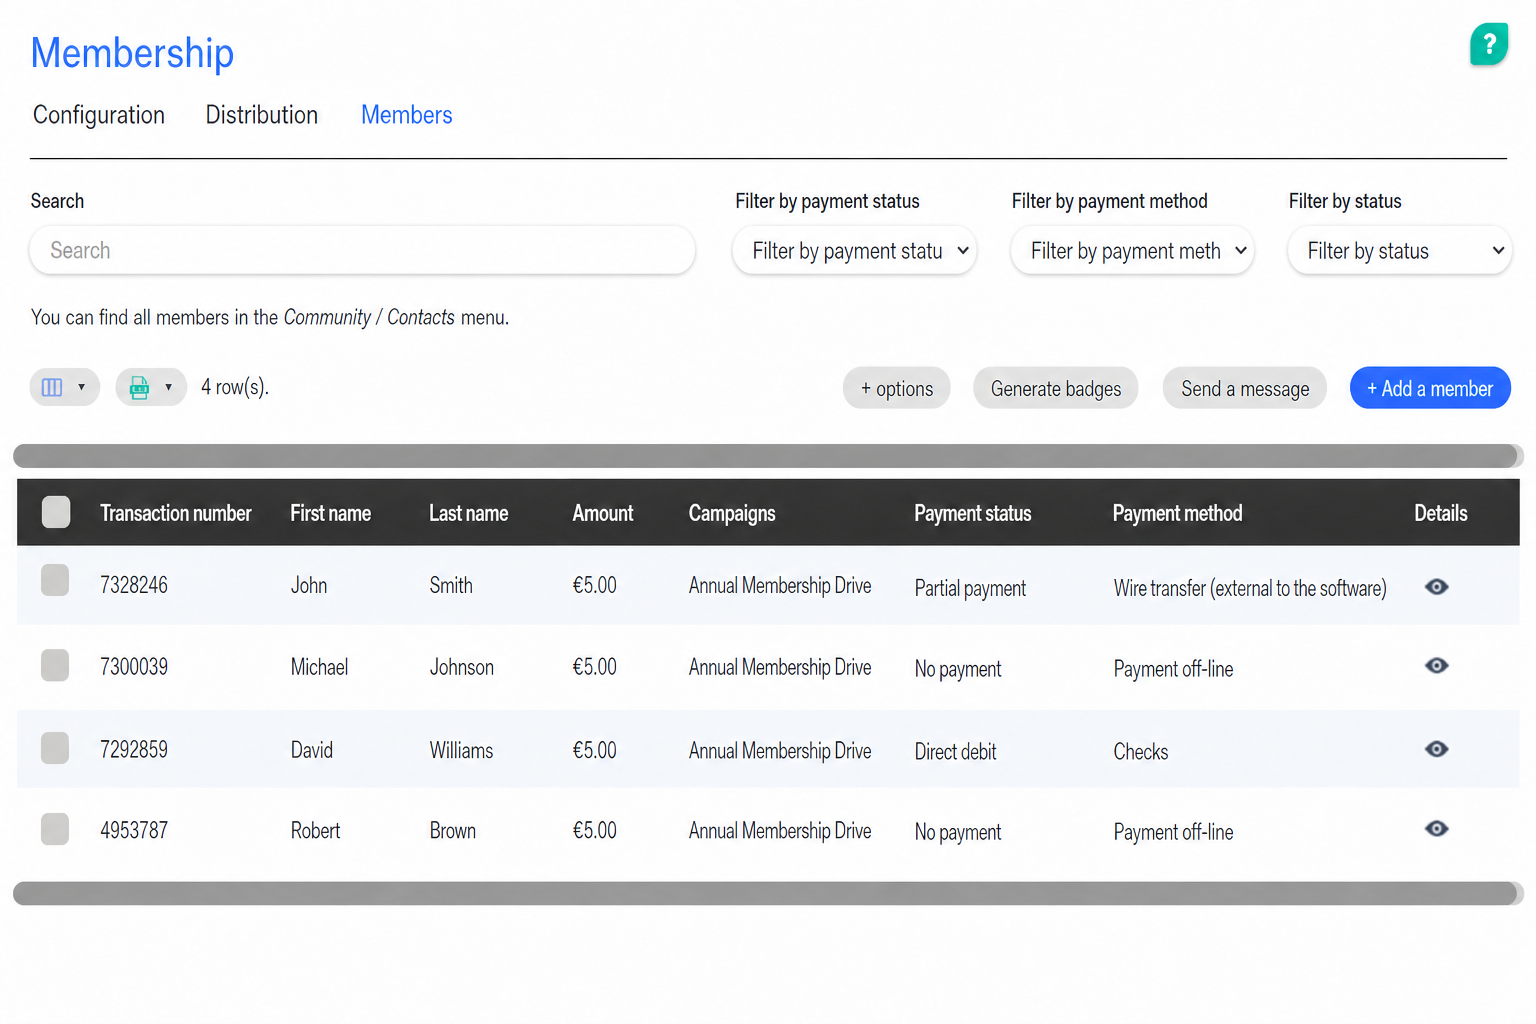The height and width of the screenshot is (1024, 1536).
Task: View details for David Williams via eye icon
Action: [1436, 749]
